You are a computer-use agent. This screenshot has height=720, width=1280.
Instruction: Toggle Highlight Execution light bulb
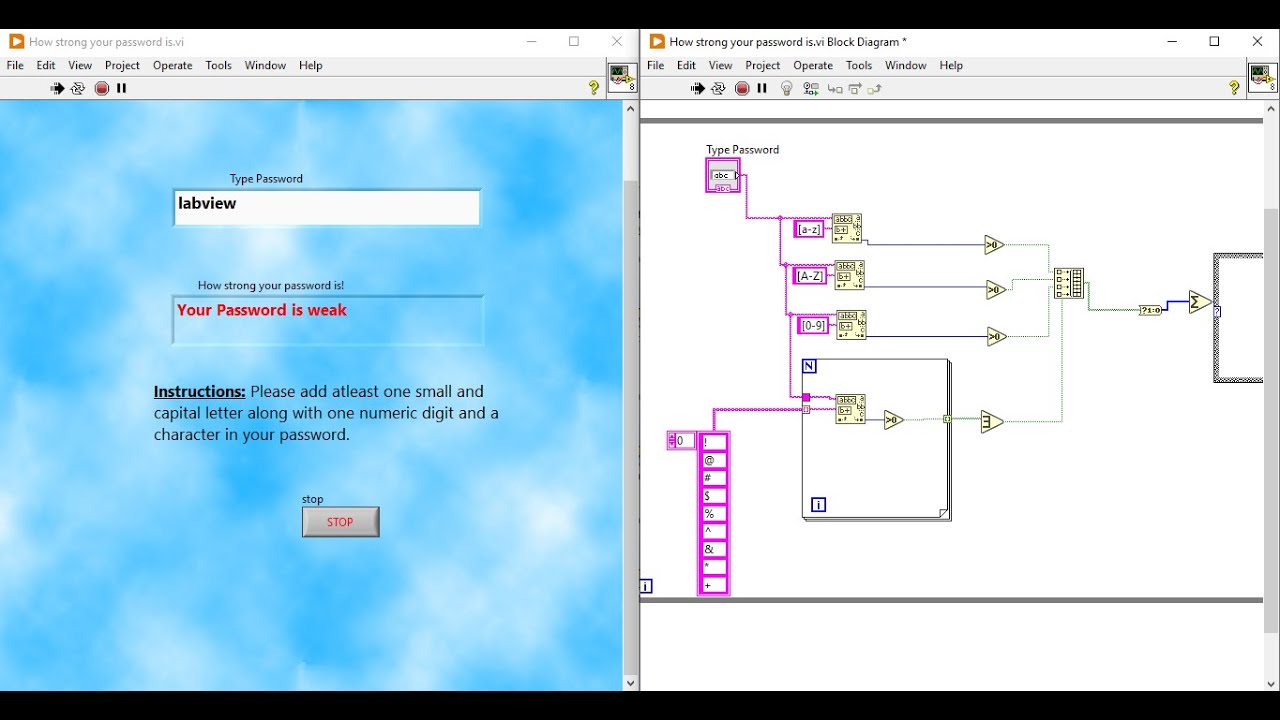click(x=787, y=88)
